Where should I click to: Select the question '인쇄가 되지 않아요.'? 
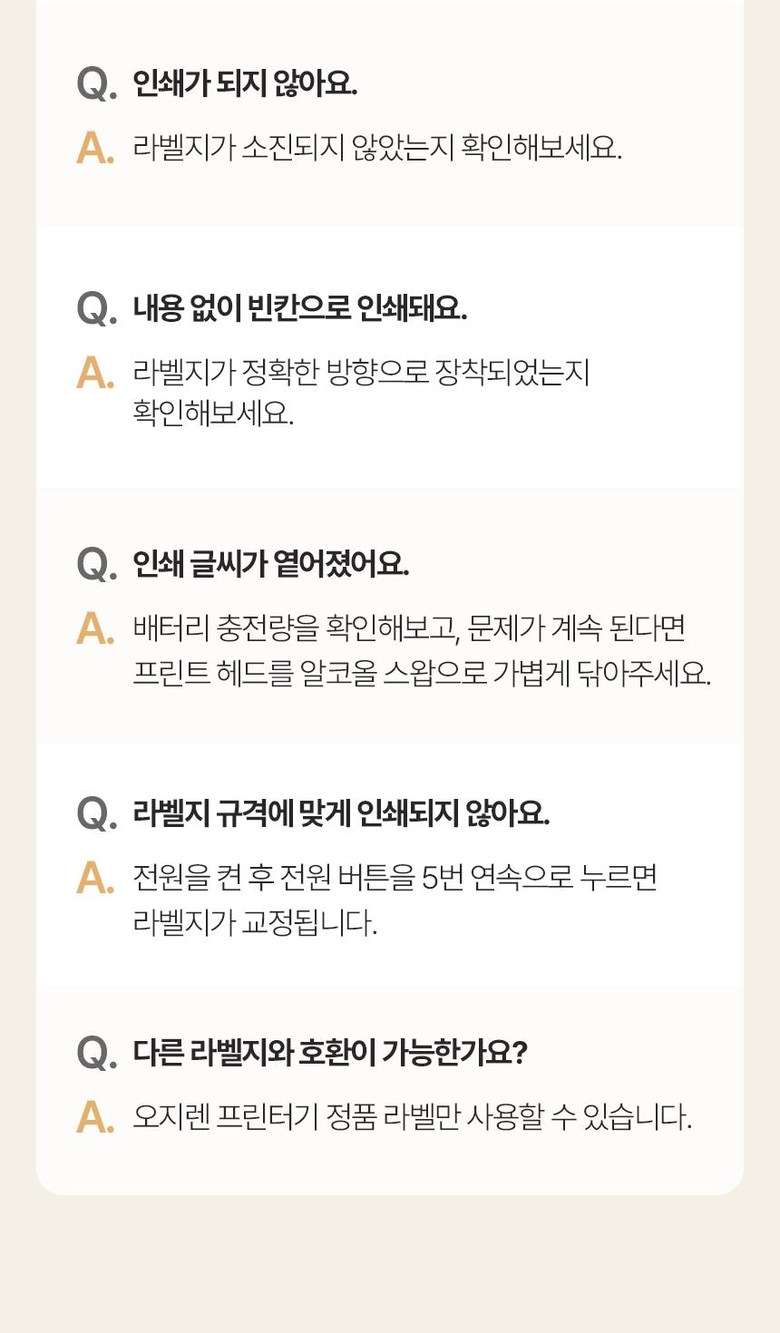(245, 84)
